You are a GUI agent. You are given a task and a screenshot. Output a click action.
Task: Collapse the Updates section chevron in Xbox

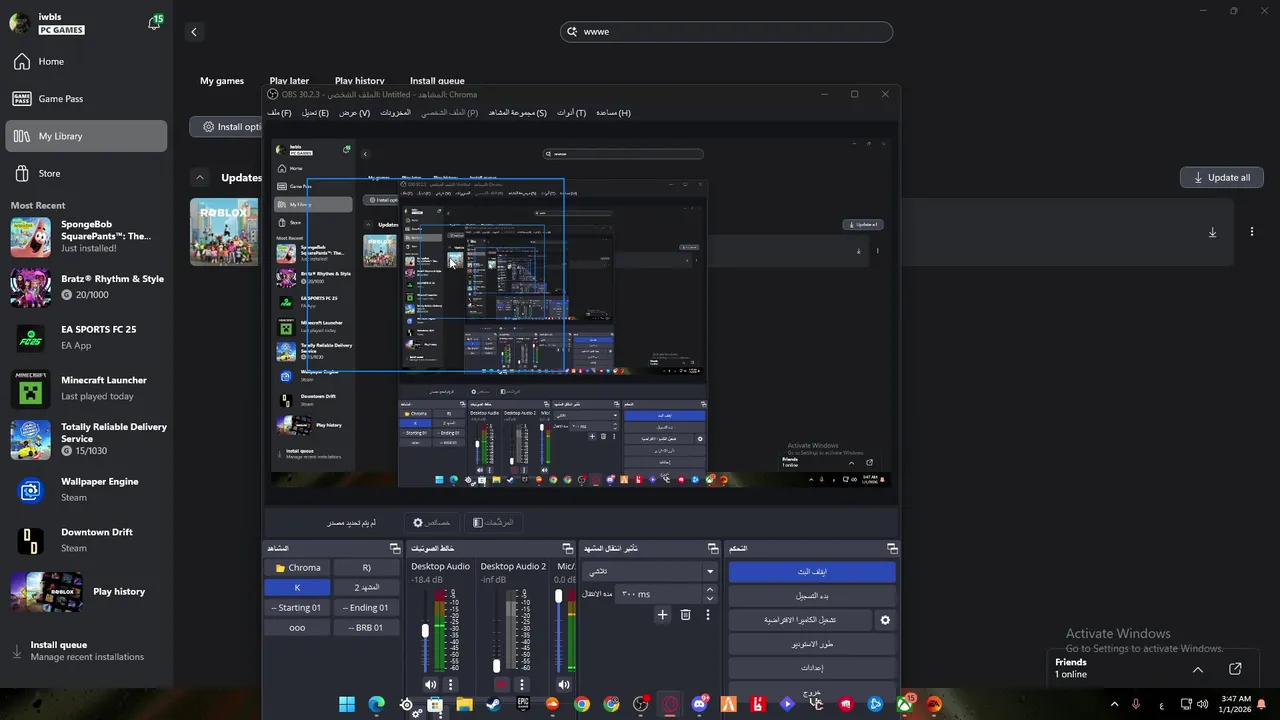[x=200, y=178]
